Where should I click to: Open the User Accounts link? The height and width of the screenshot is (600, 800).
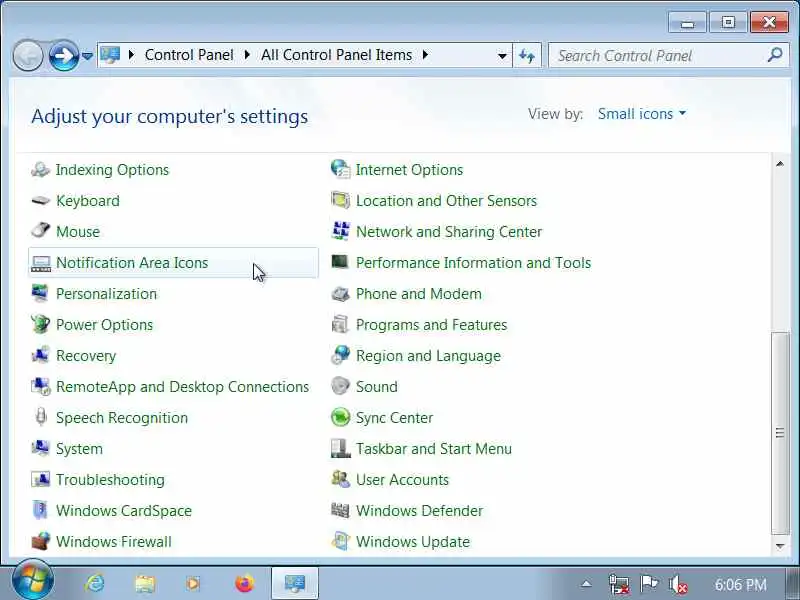point(403,480)
